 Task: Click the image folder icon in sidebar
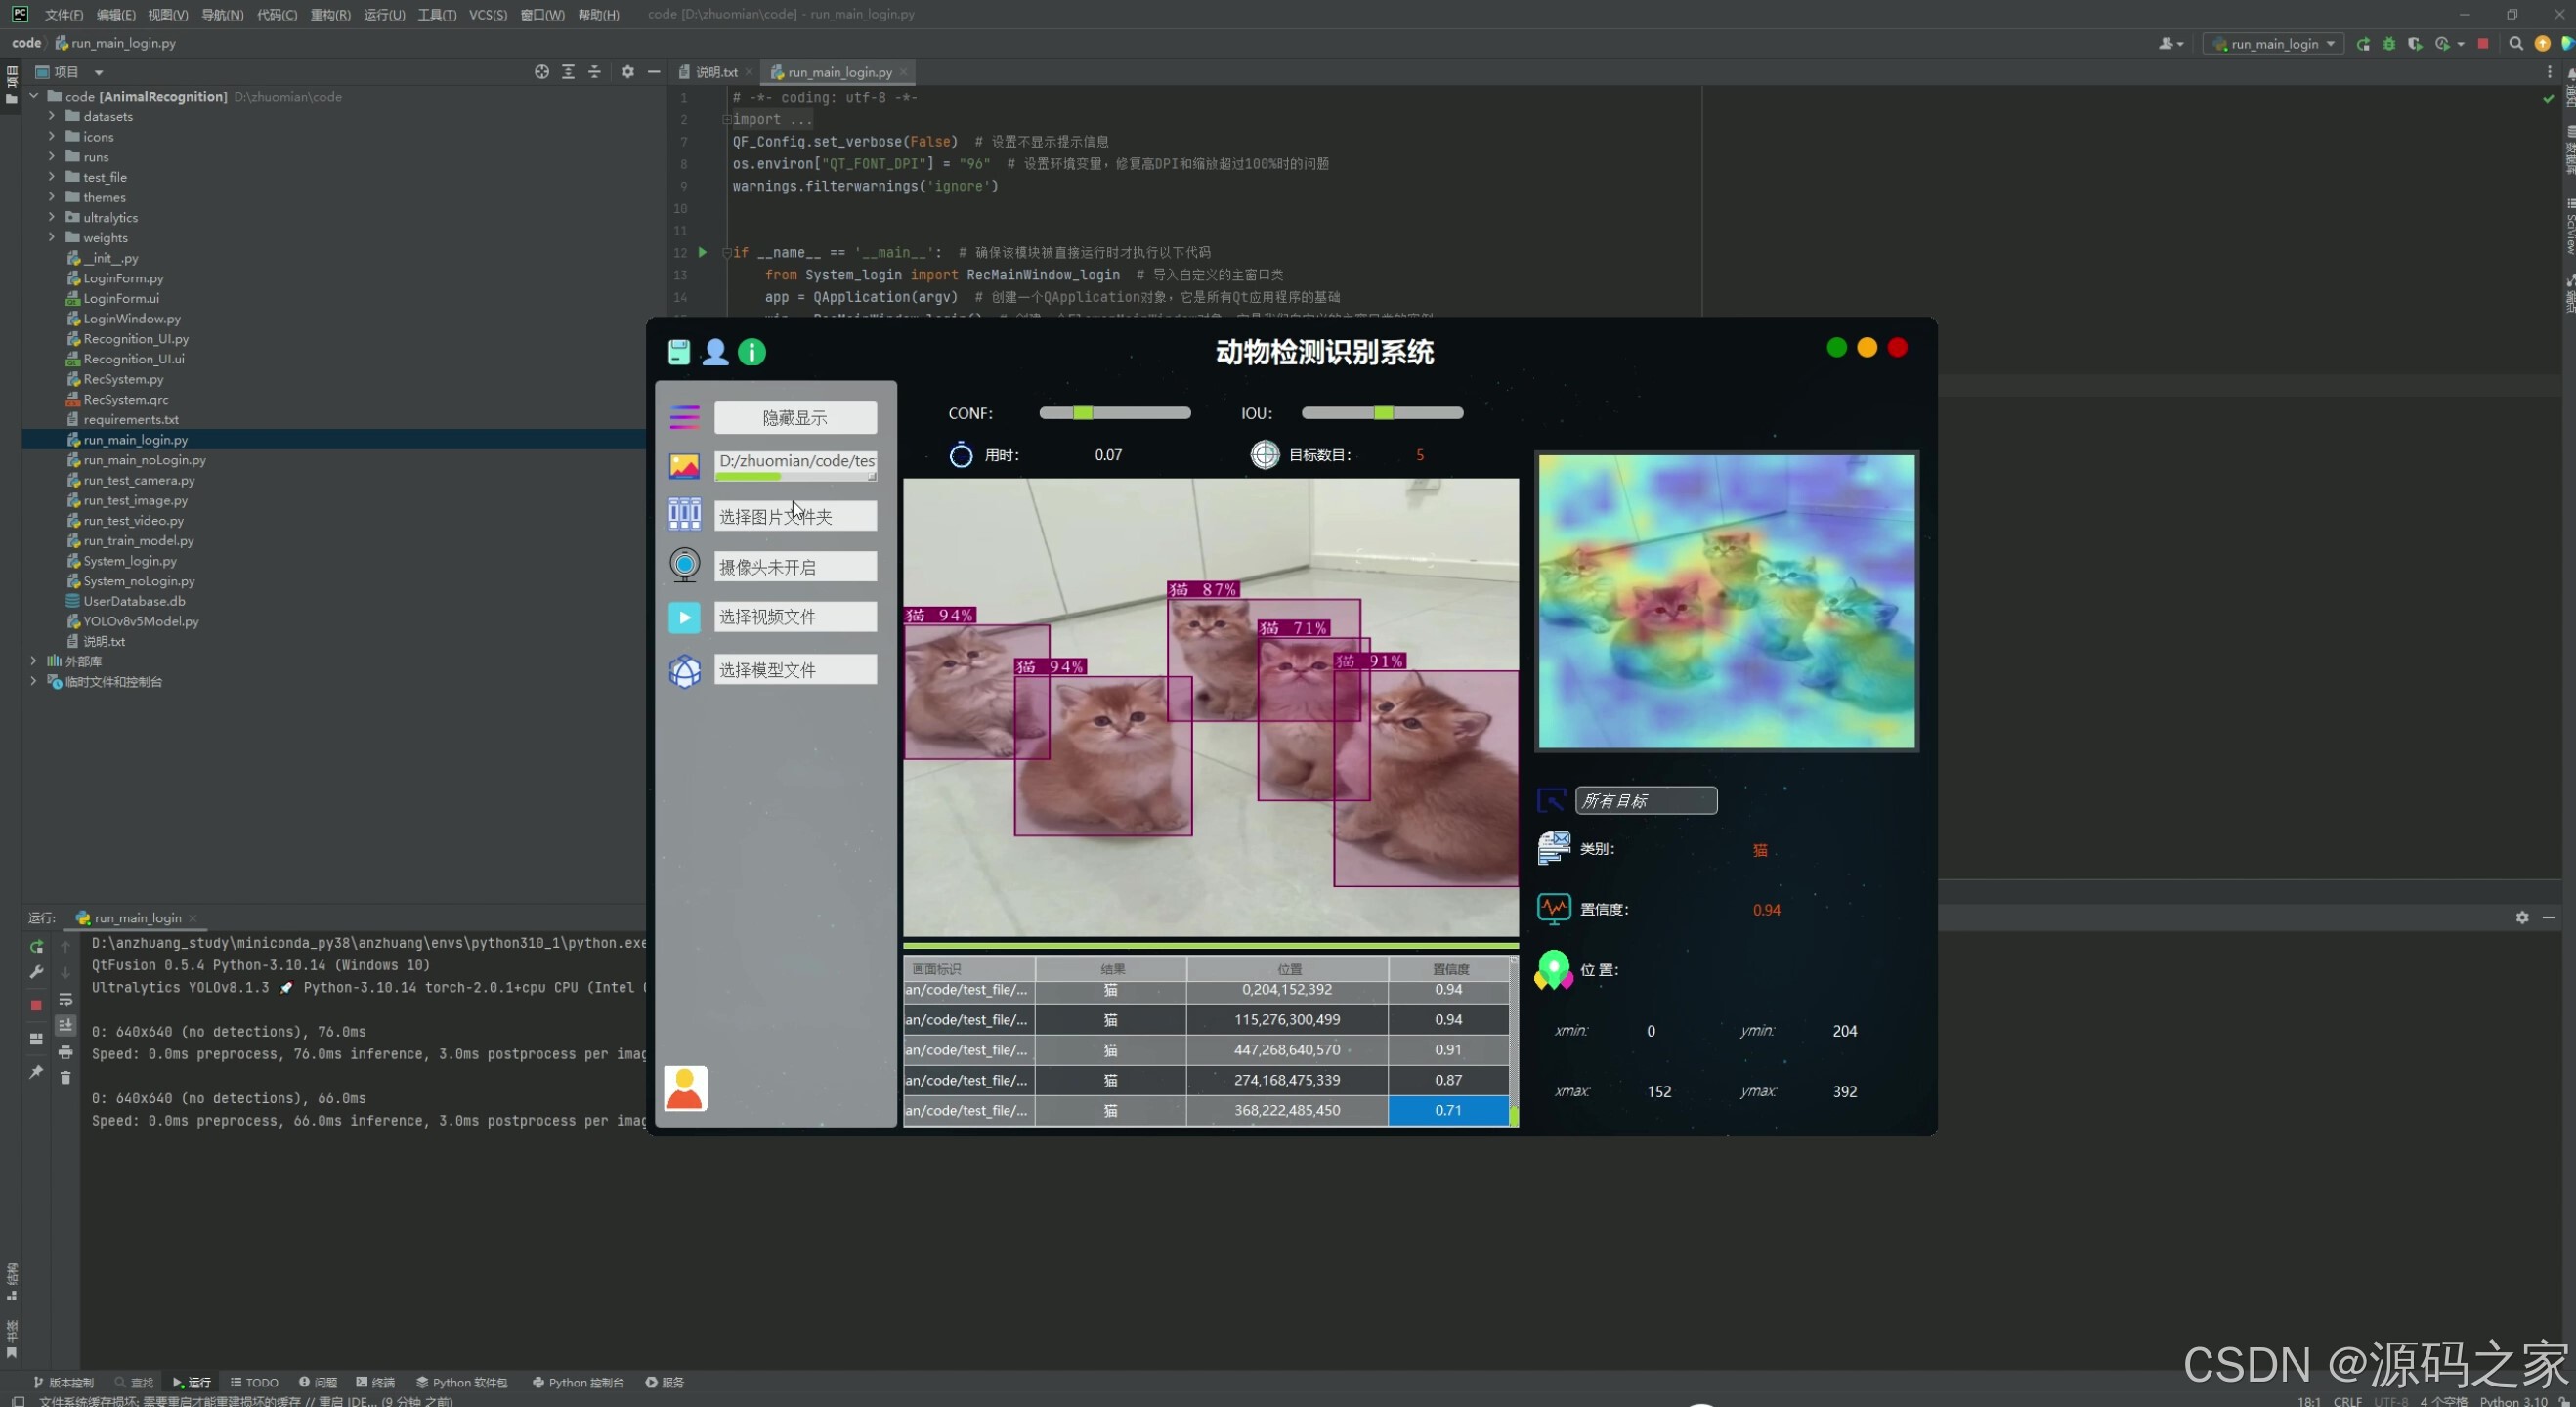(x=684, y=514)
